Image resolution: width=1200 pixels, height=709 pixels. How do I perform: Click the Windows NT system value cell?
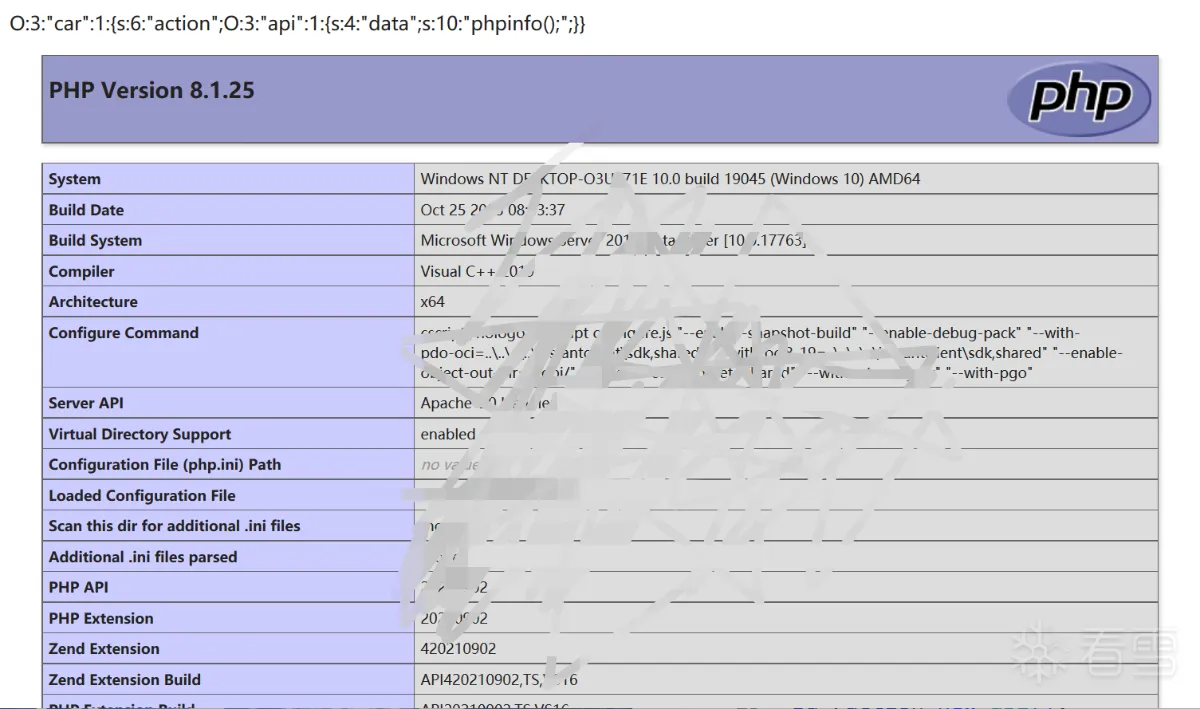click(x=670, y=179)
